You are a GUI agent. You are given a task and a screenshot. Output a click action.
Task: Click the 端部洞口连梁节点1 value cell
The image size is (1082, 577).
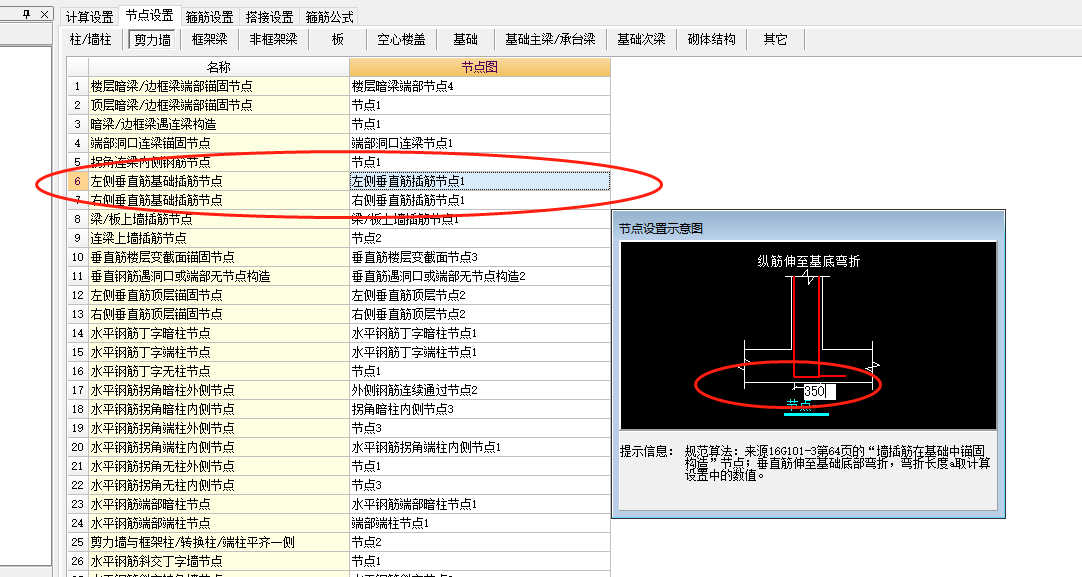[480, 143]
